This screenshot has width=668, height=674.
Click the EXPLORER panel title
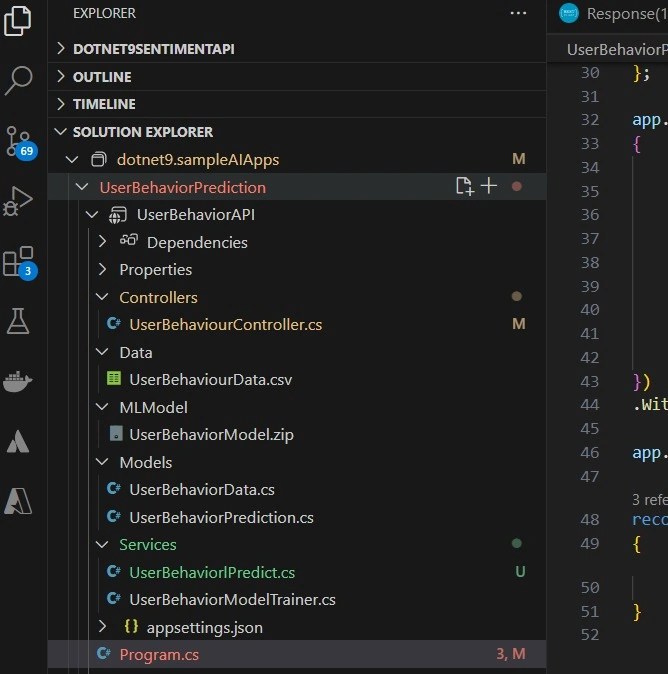pyautogui.click(x=104, y=13)
